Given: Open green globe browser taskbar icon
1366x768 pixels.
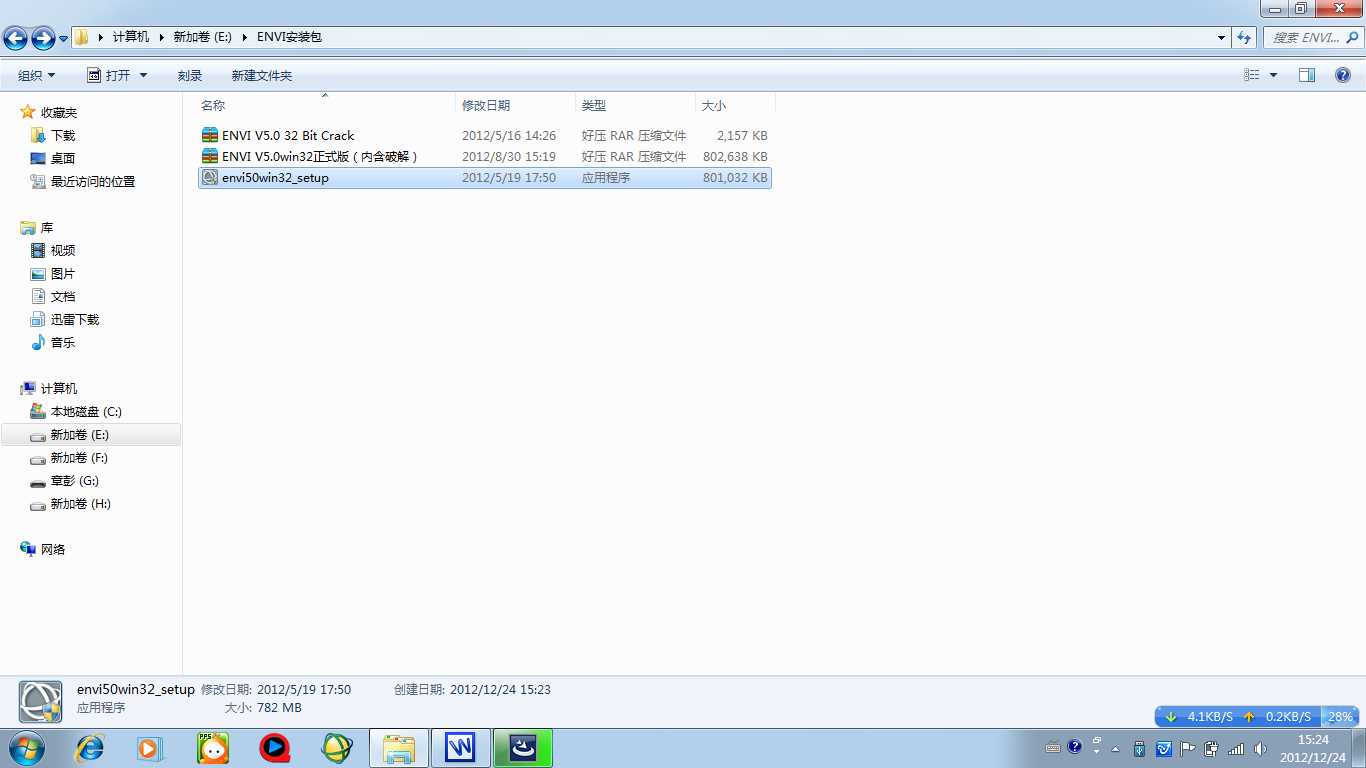Looking at the screenshot, I should point(336,748).
